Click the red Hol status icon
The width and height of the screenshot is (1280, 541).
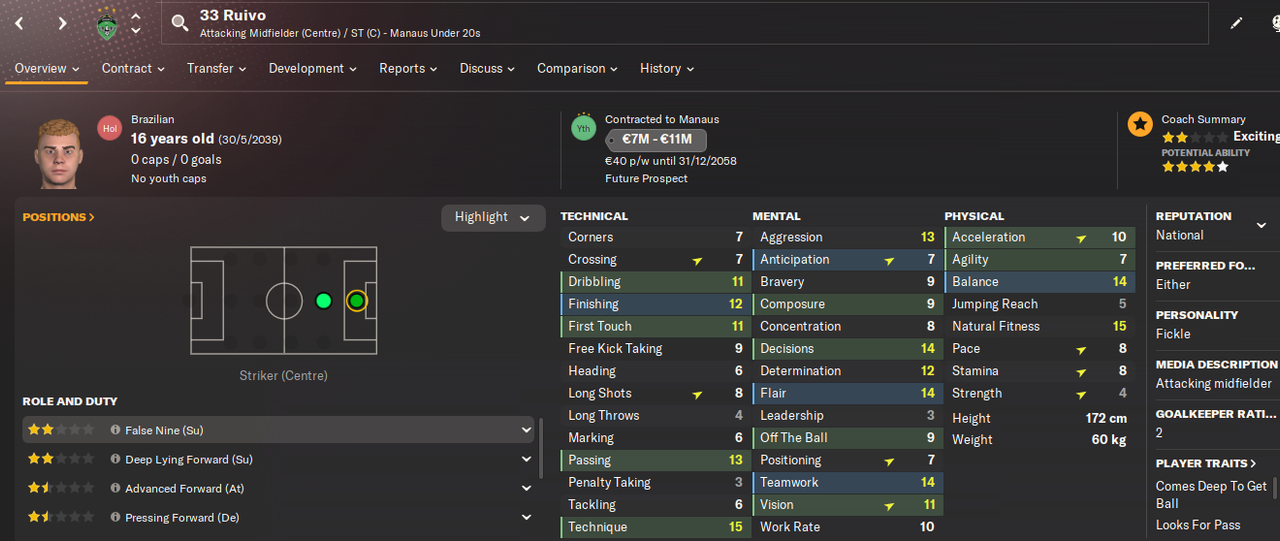pos(110,128)
